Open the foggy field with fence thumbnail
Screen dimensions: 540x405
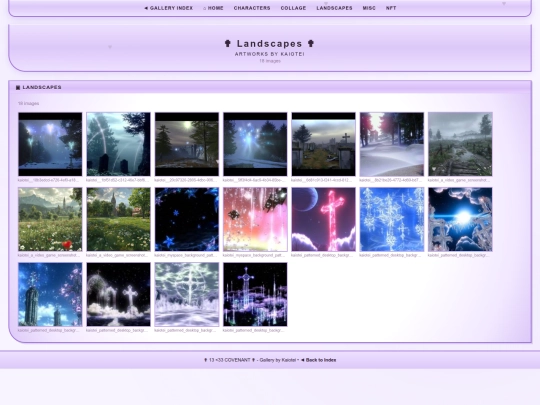pyautogui.click(x=460, y=144)
